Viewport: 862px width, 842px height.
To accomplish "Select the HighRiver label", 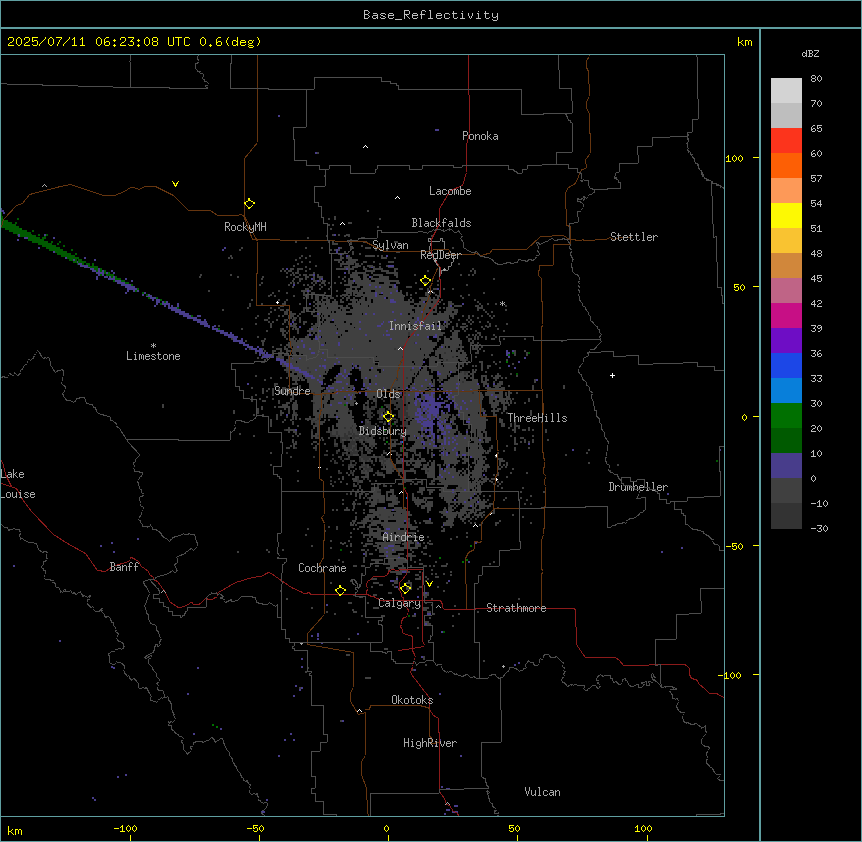I will pos(430,743).
